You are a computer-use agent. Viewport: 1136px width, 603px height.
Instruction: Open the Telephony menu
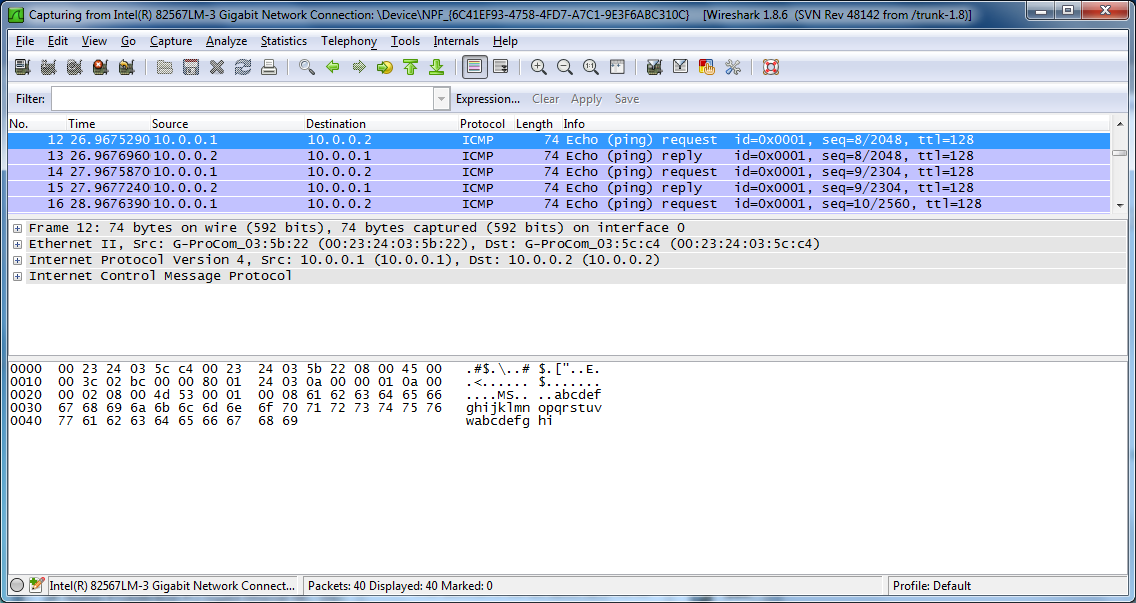[x=348, y=41]
